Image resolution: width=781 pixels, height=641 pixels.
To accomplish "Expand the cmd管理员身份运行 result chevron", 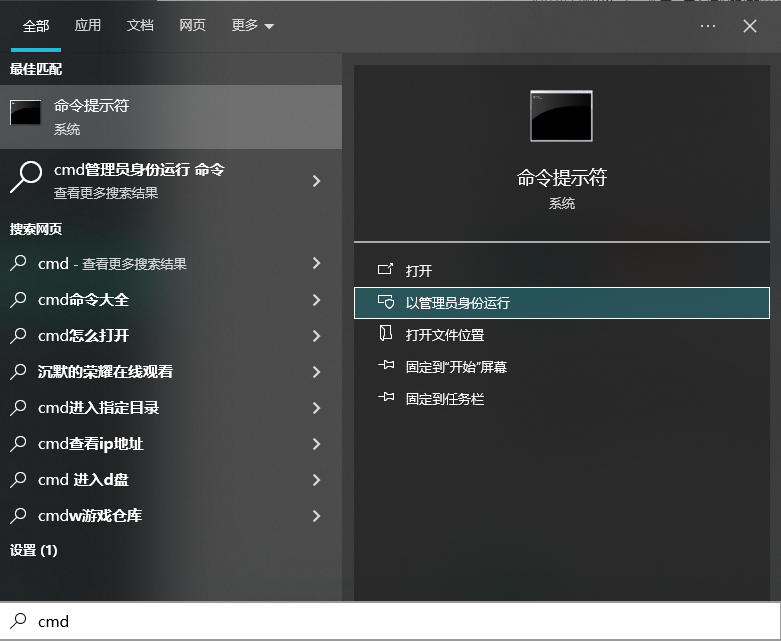I will [x=316, y=181].
